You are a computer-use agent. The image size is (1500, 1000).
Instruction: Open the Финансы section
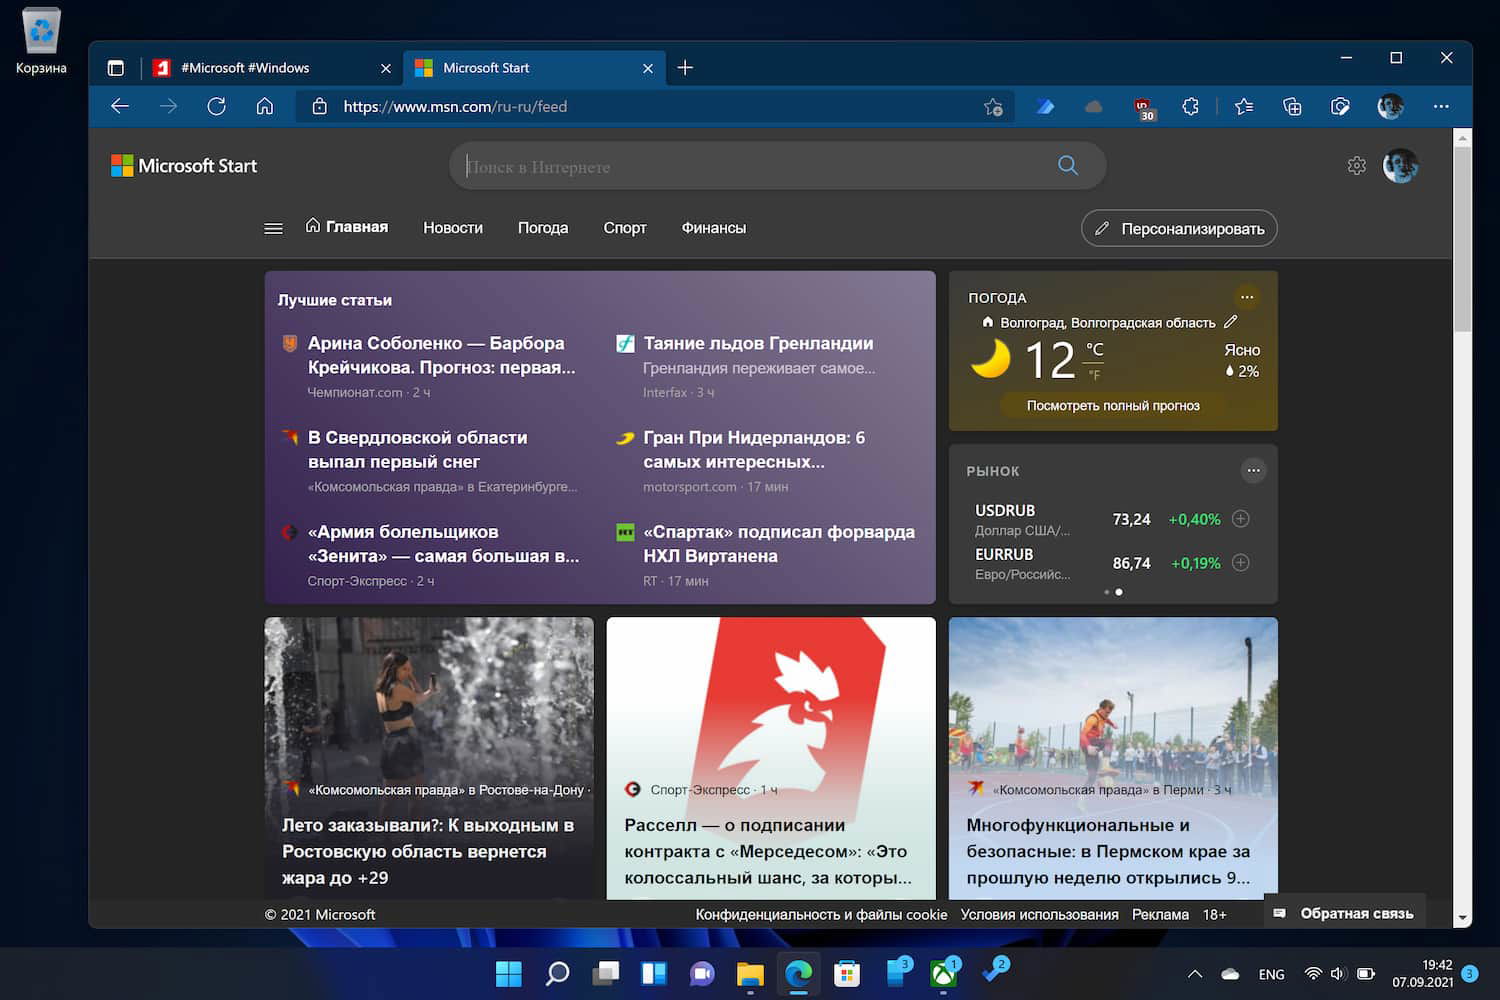point(714,228)
